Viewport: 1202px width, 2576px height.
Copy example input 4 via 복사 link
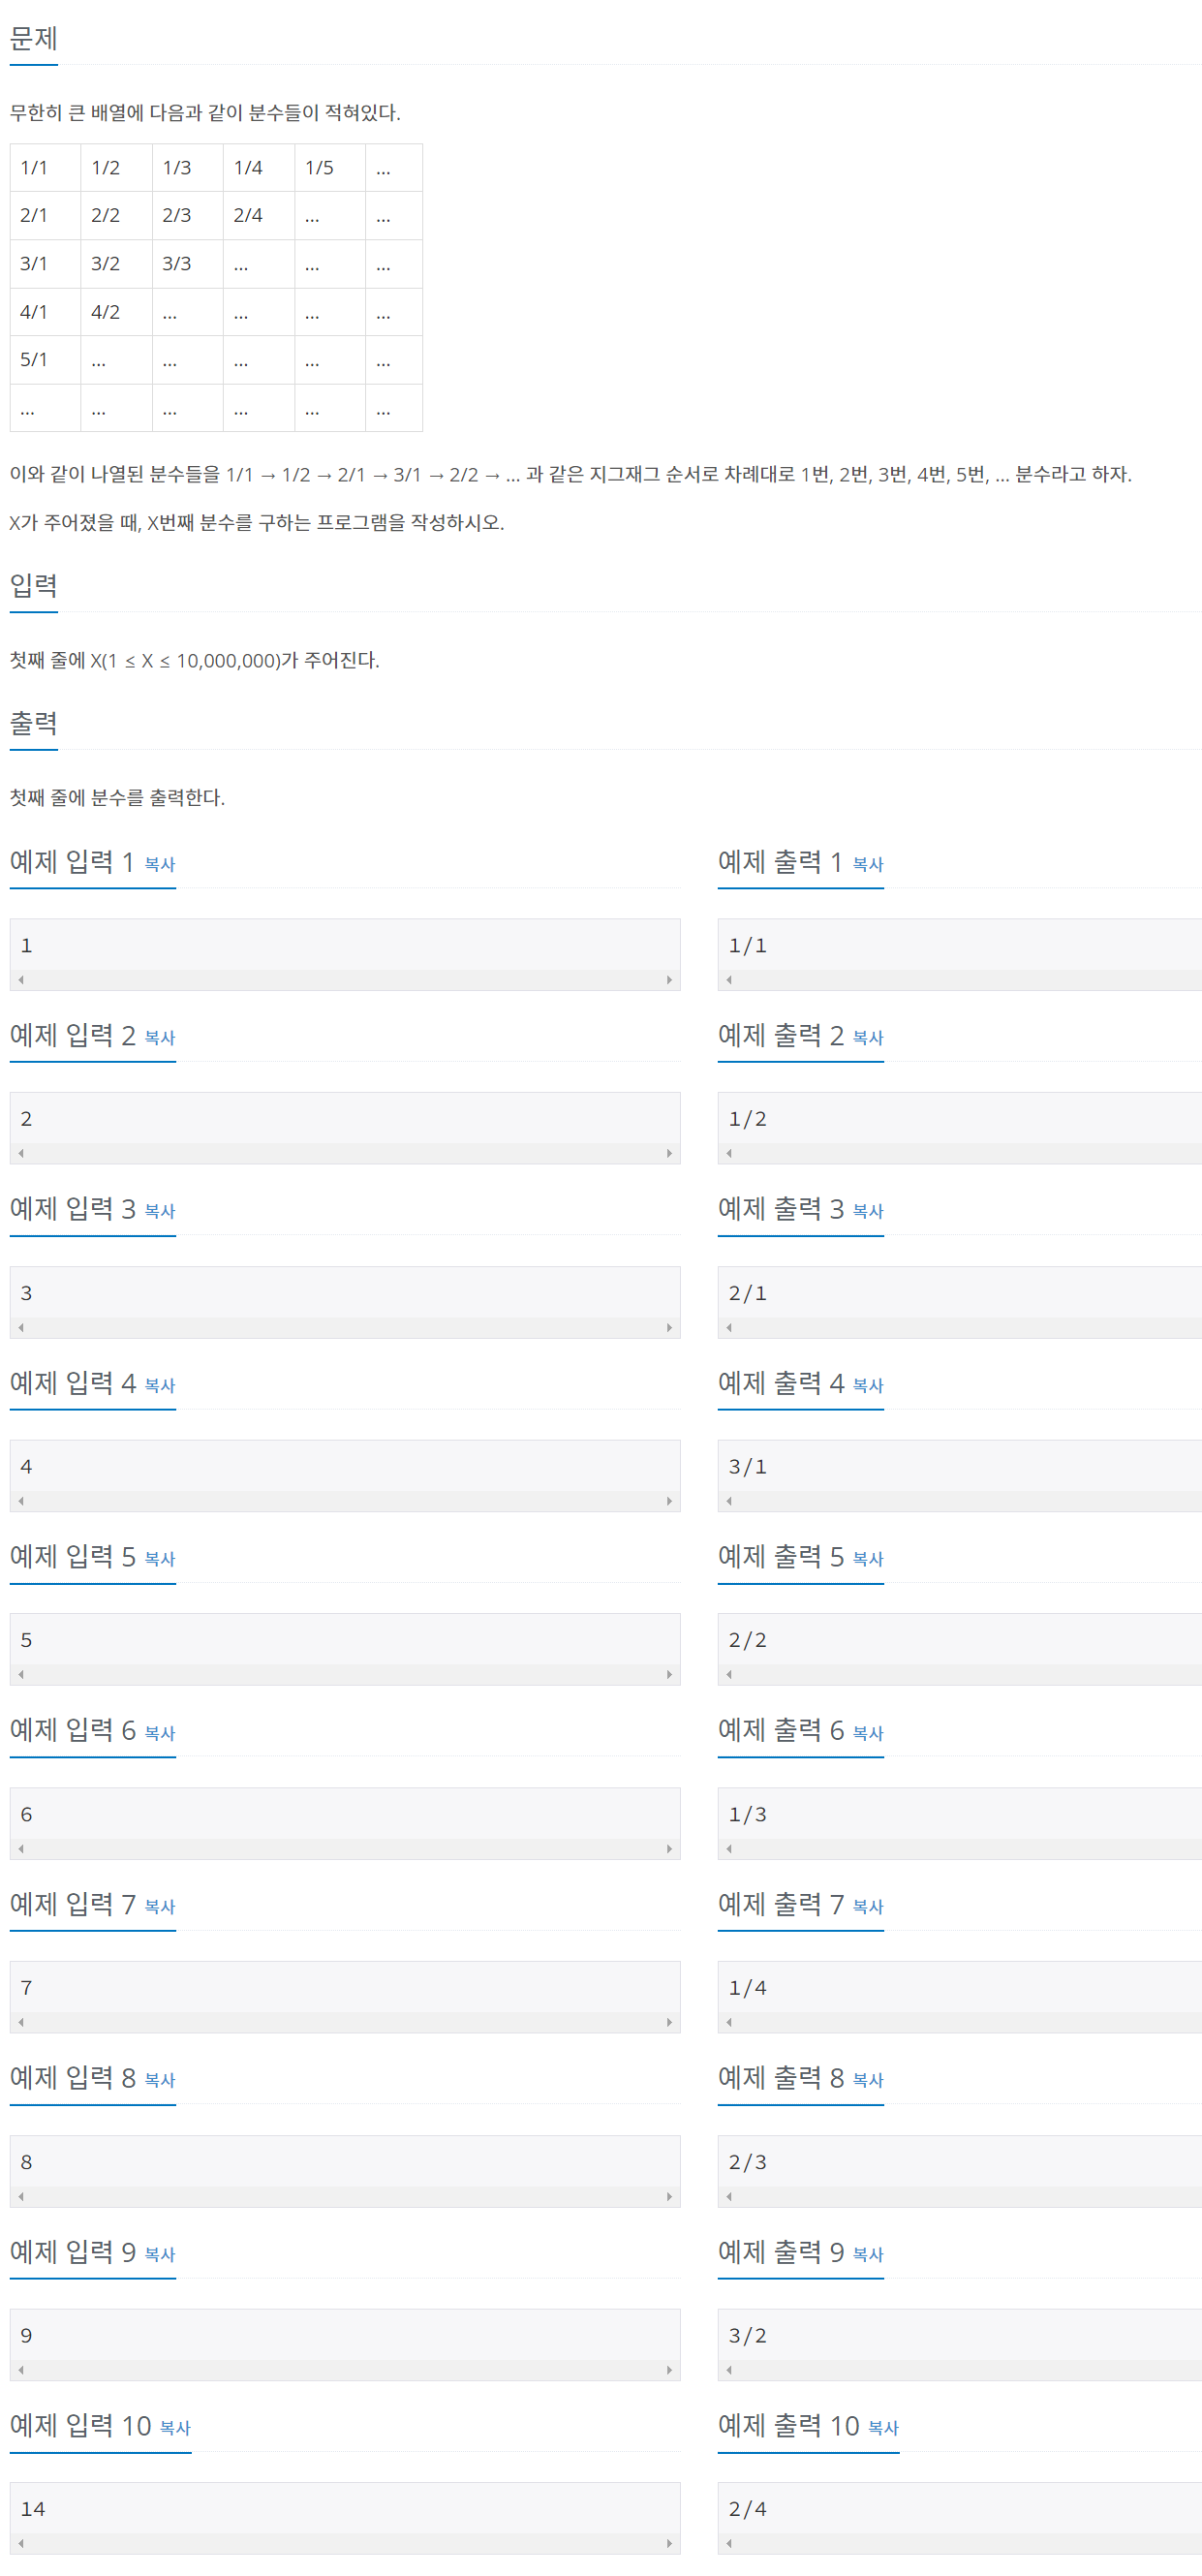coord(160,1385)
